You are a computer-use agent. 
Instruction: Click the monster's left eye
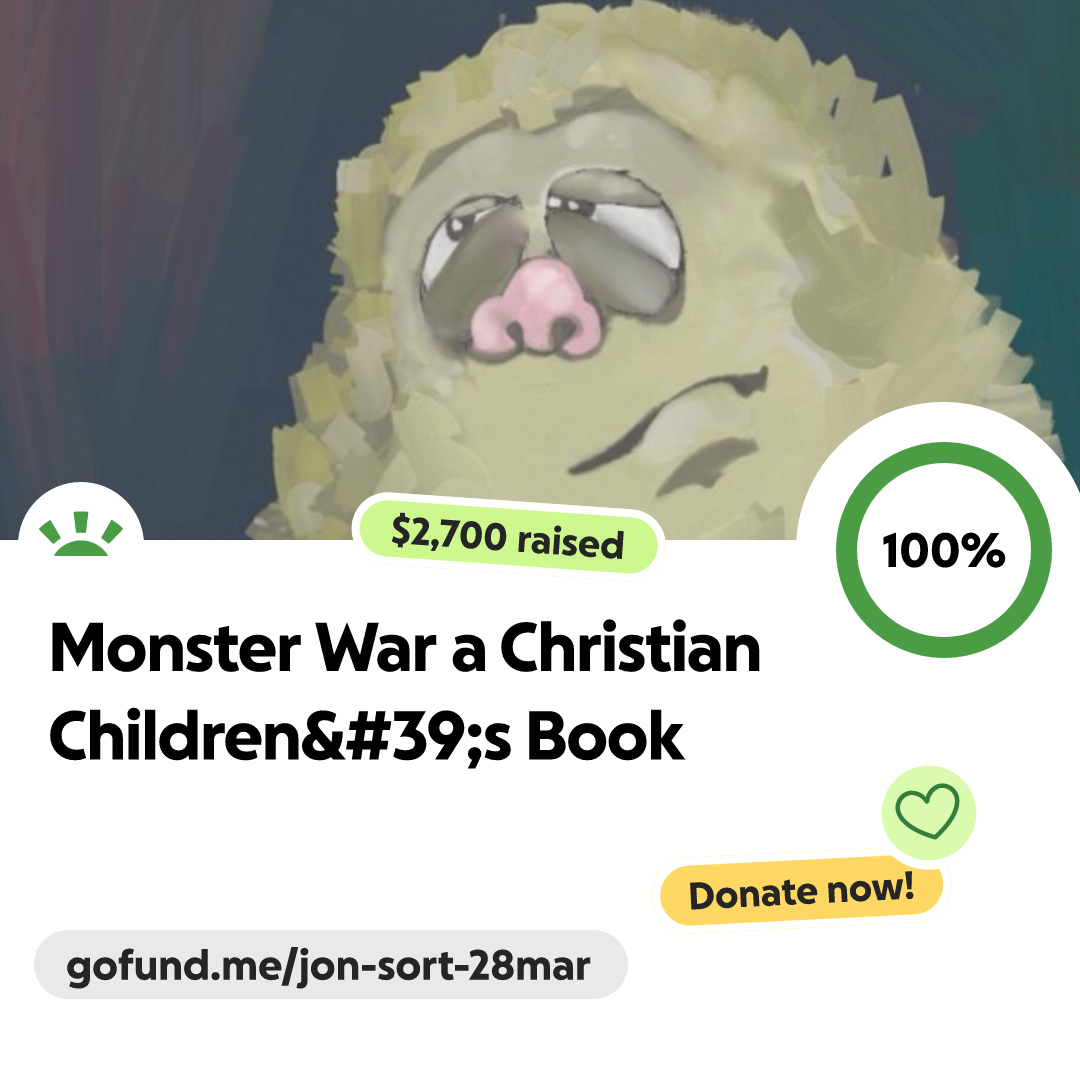472,257
